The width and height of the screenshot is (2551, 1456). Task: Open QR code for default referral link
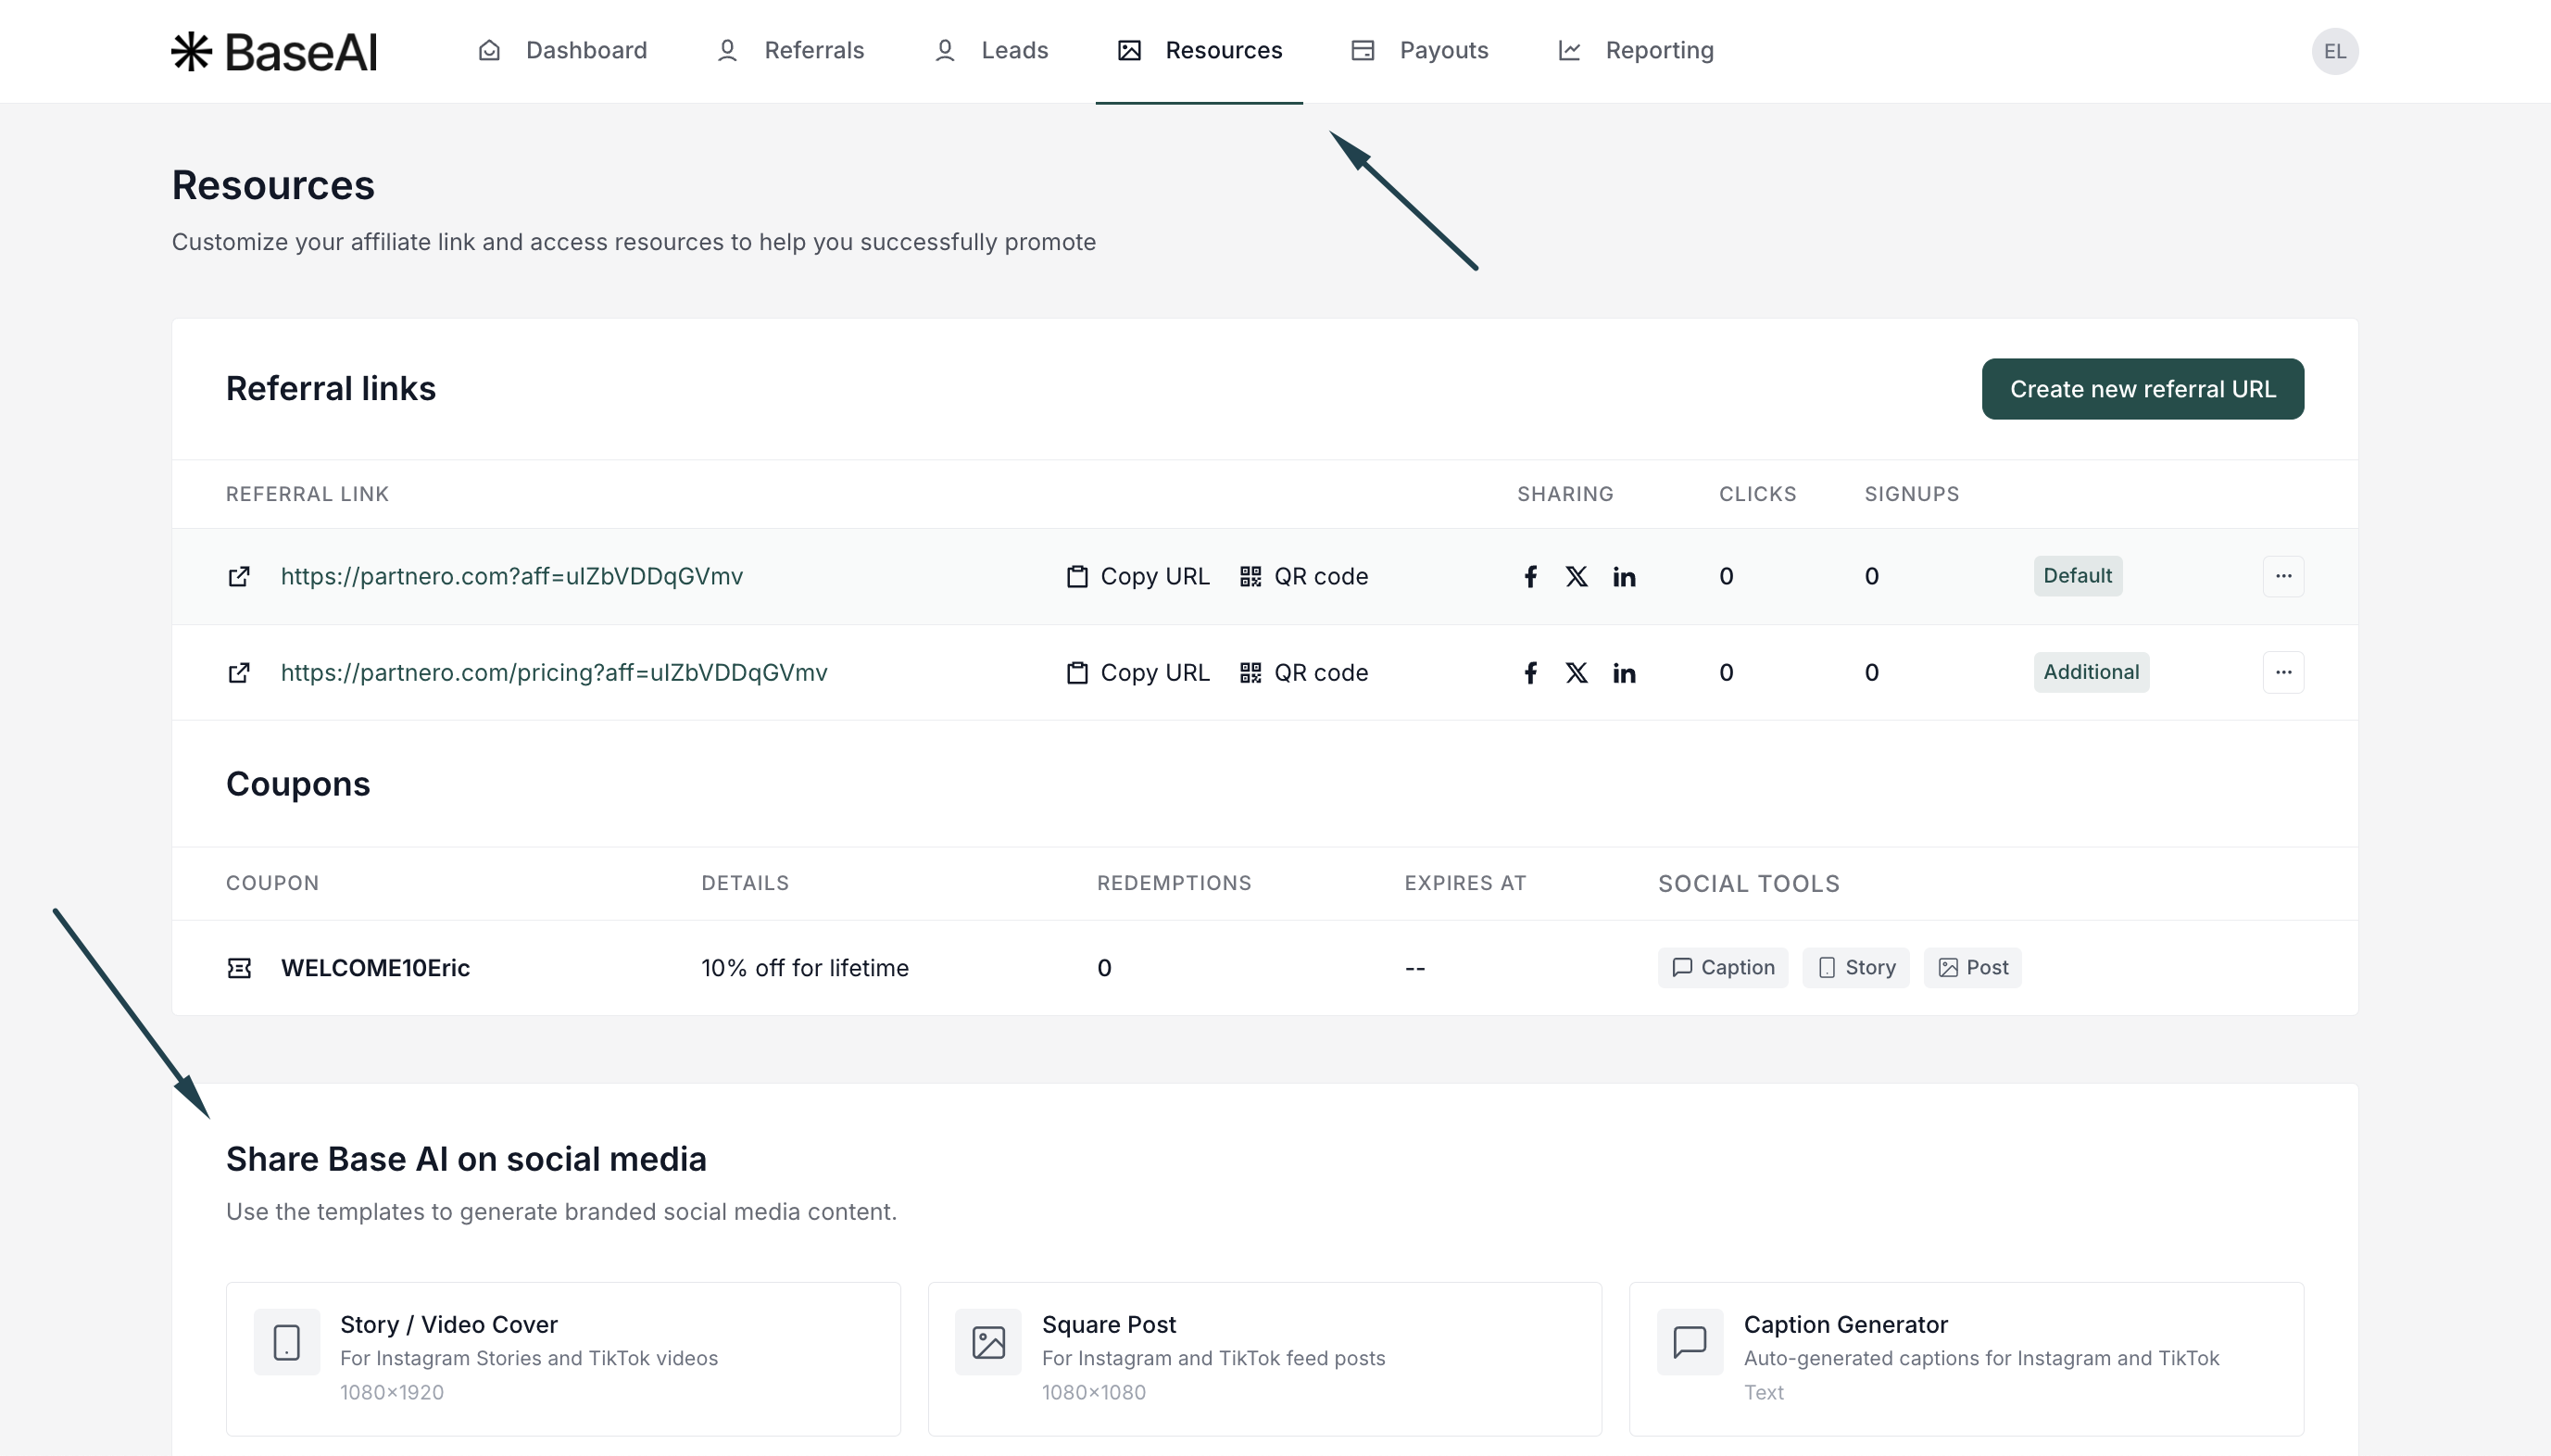(1303, 576)
